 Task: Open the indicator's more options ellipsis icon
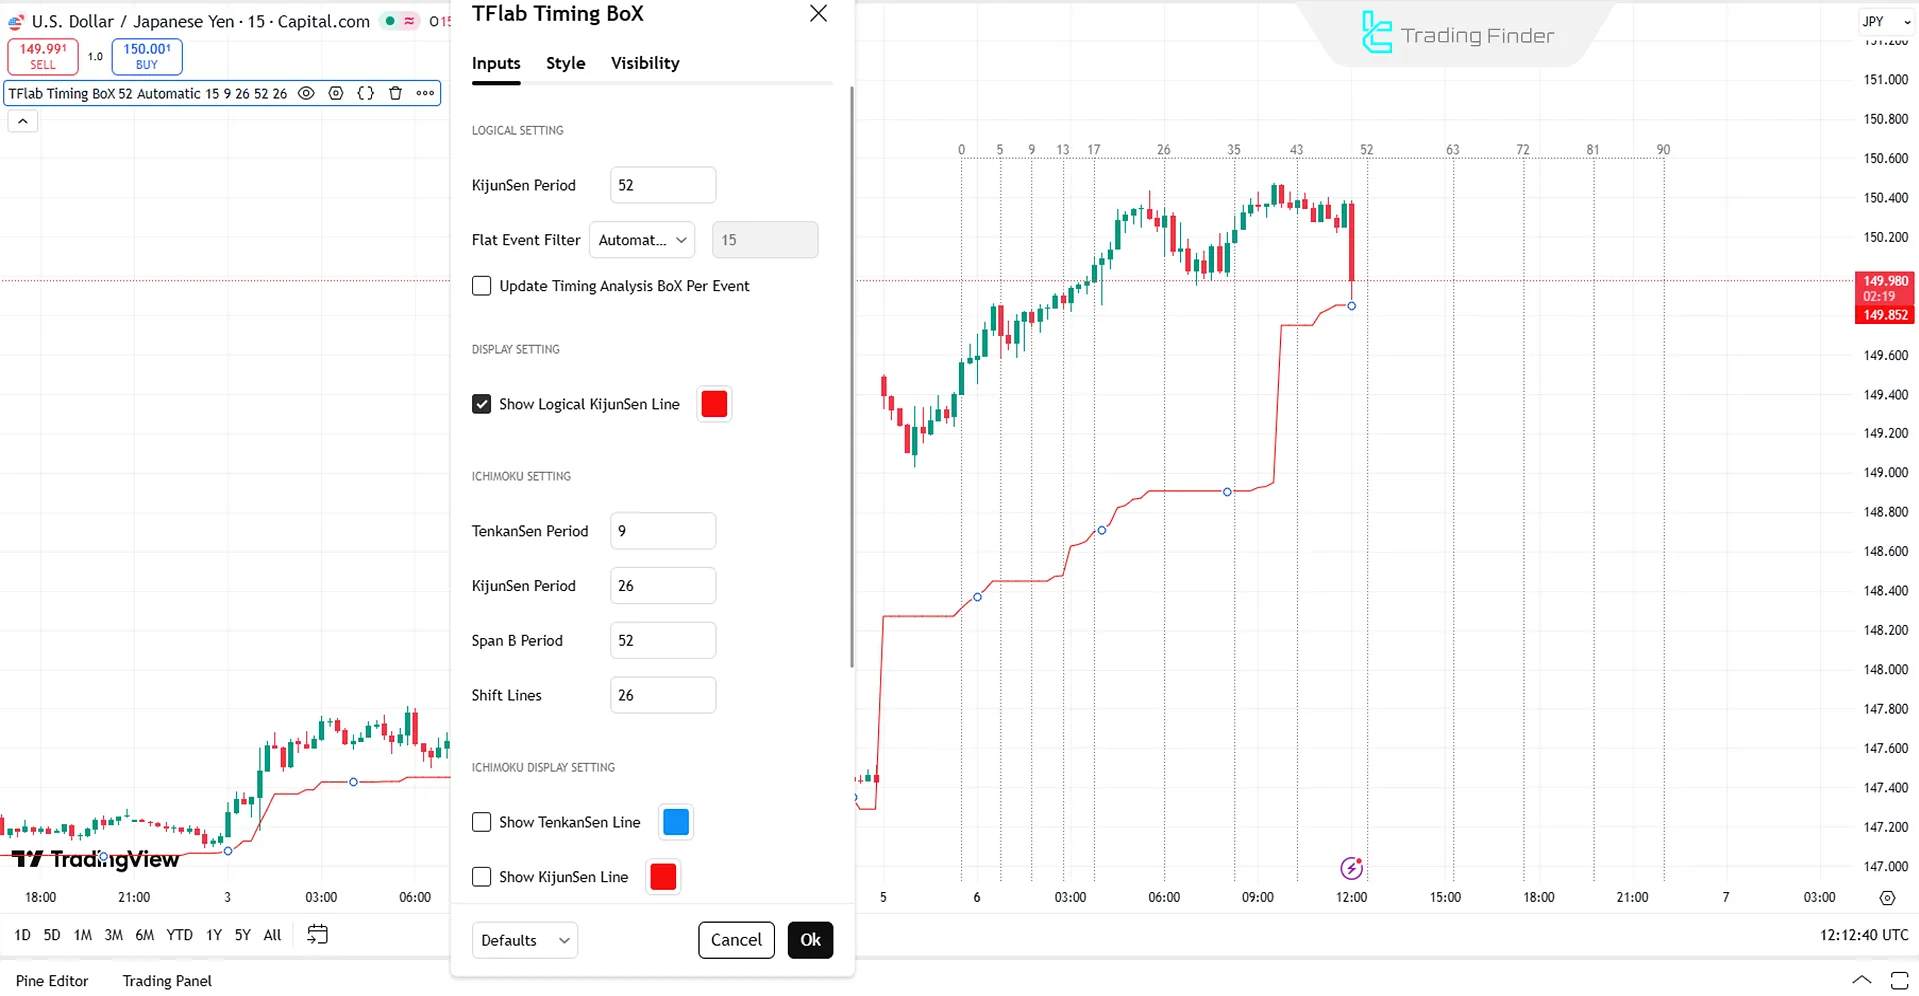[x=424, y=93]
